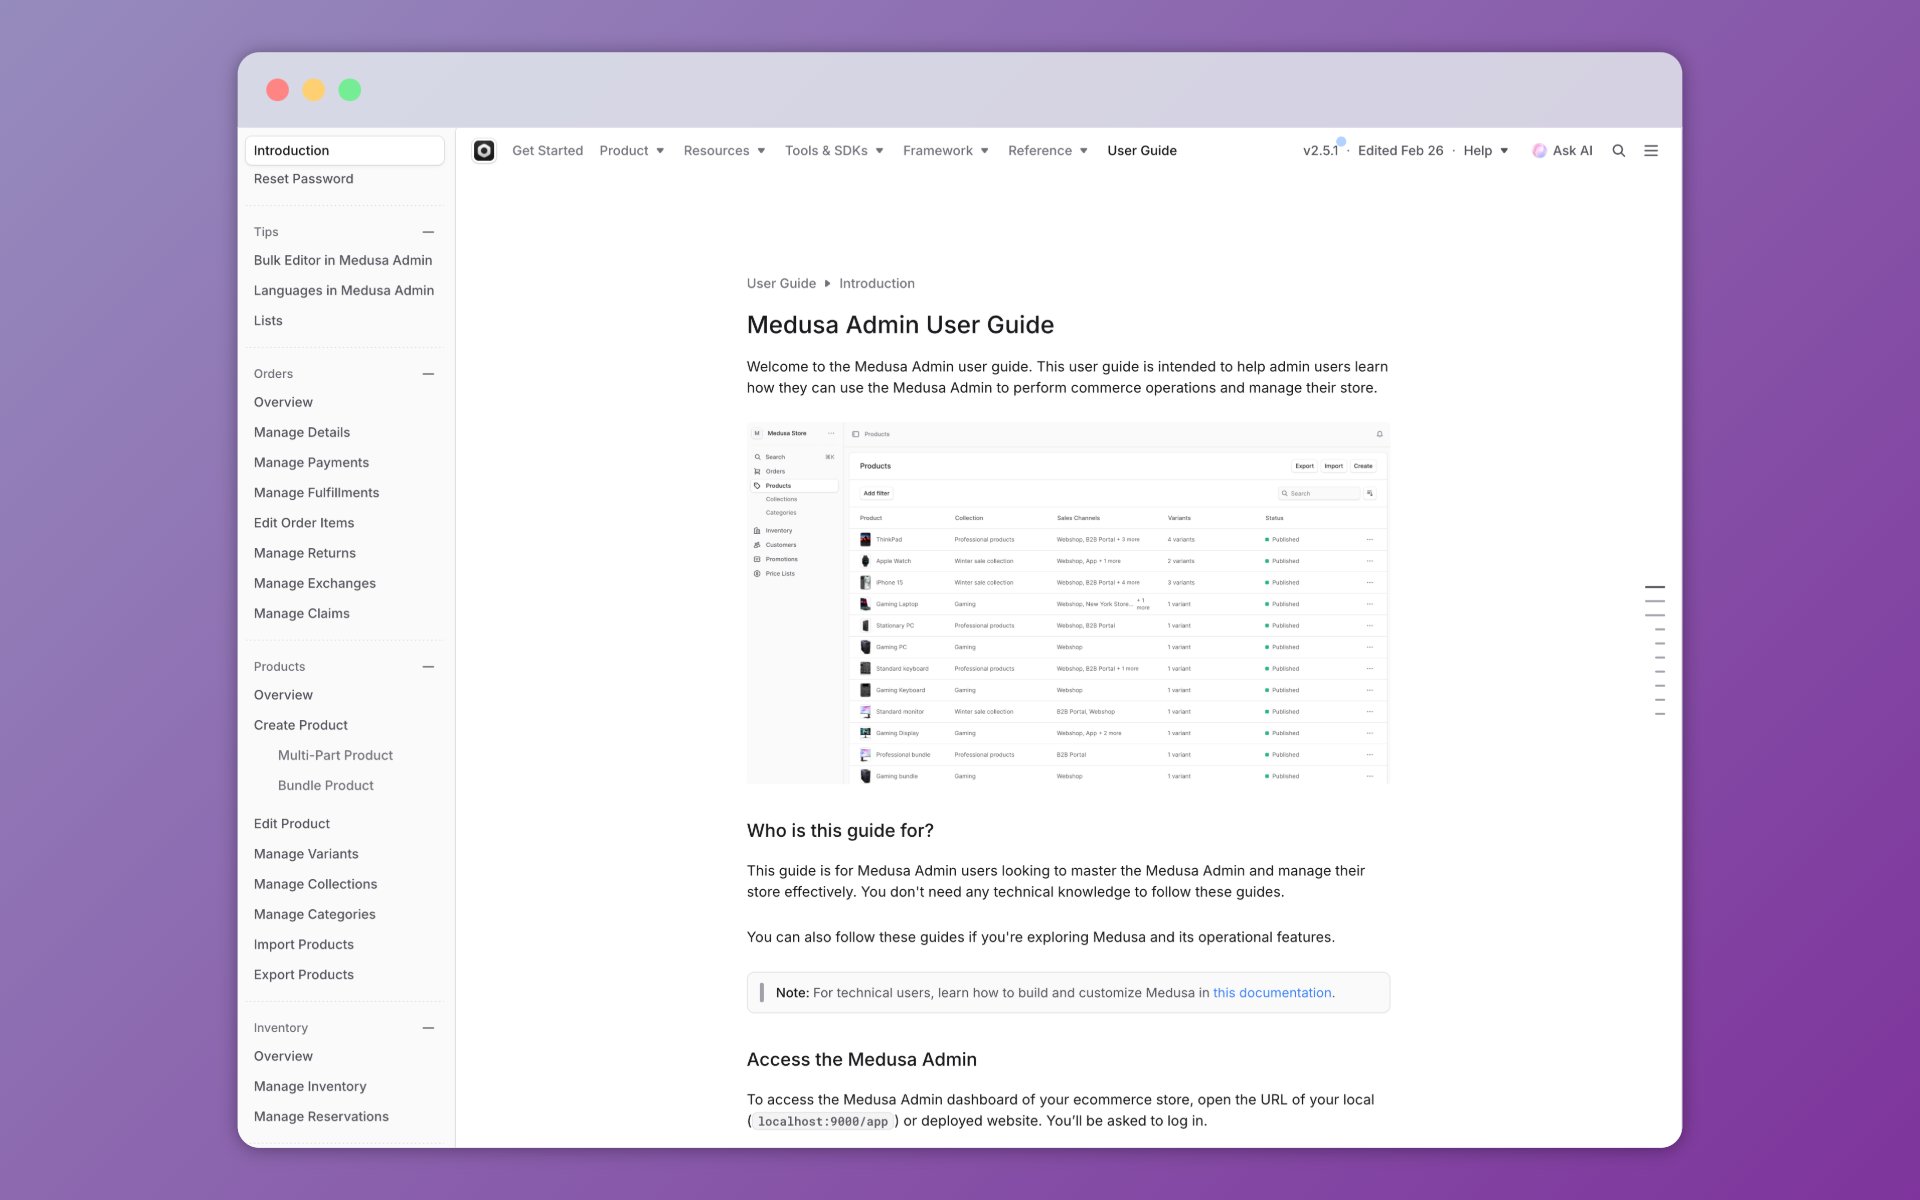The width and height of the screenshot is (1920, 1200).
Task: Click User Guide breadcrumb link
Action: [x=781, y=284]
